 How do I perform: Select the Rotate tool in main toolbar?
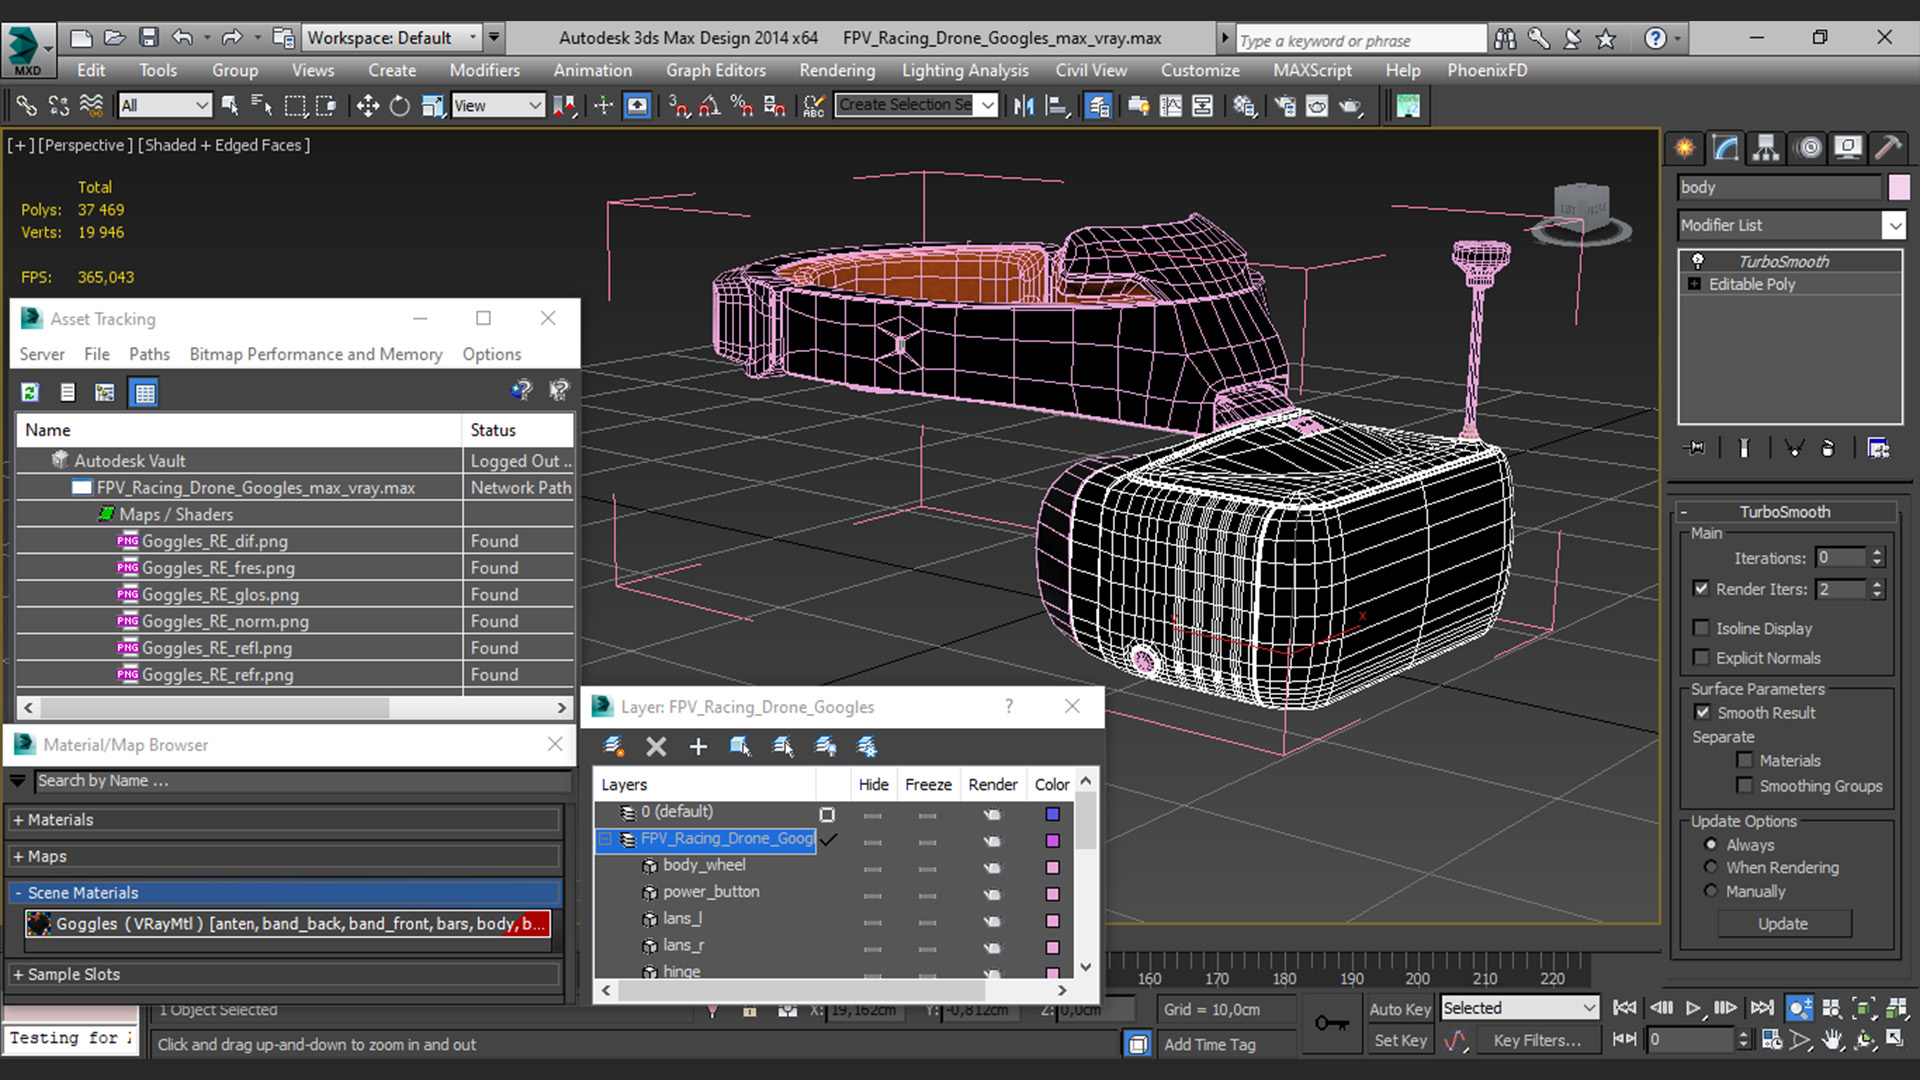[x=400, y=106]
